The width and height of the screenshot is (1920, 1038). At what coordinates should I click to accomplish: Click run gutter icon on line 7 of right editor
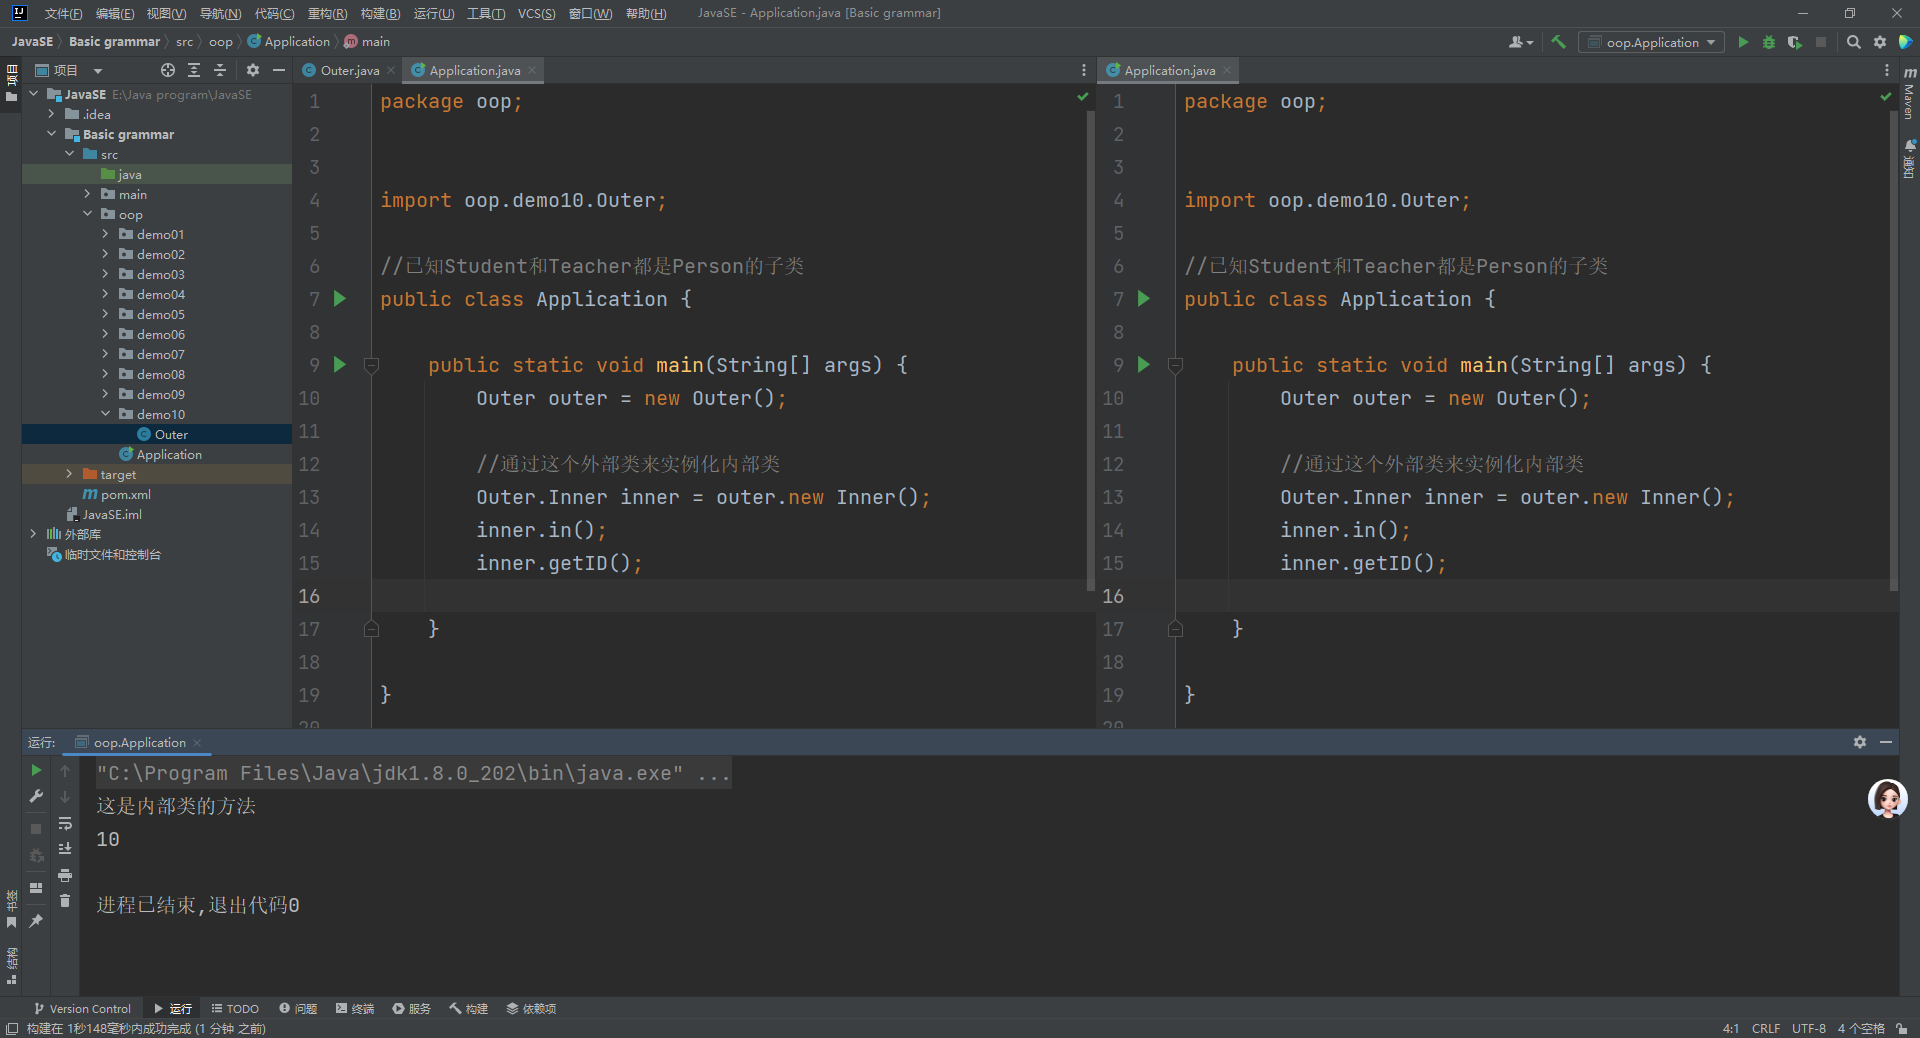pyautogui.click(x=1144, y=299)
